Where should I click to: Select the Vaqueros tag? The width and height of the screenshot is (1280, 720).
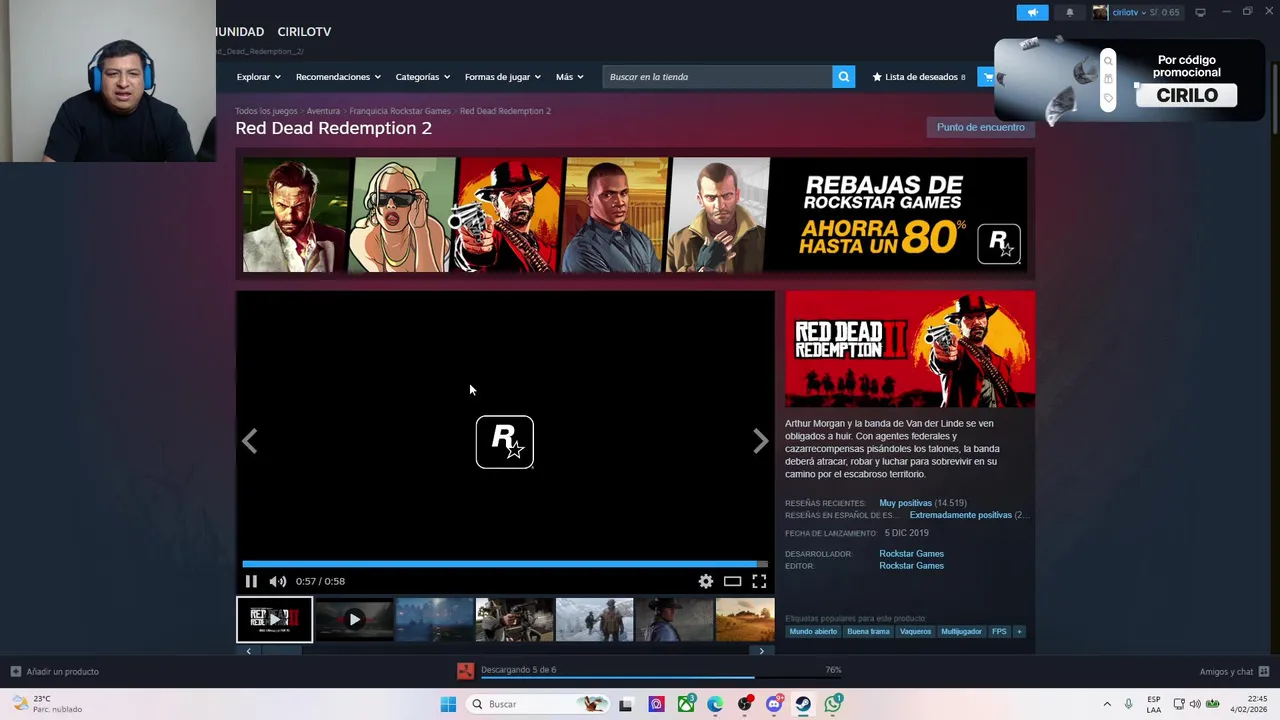pyautogui.click(x=915, y=631)
